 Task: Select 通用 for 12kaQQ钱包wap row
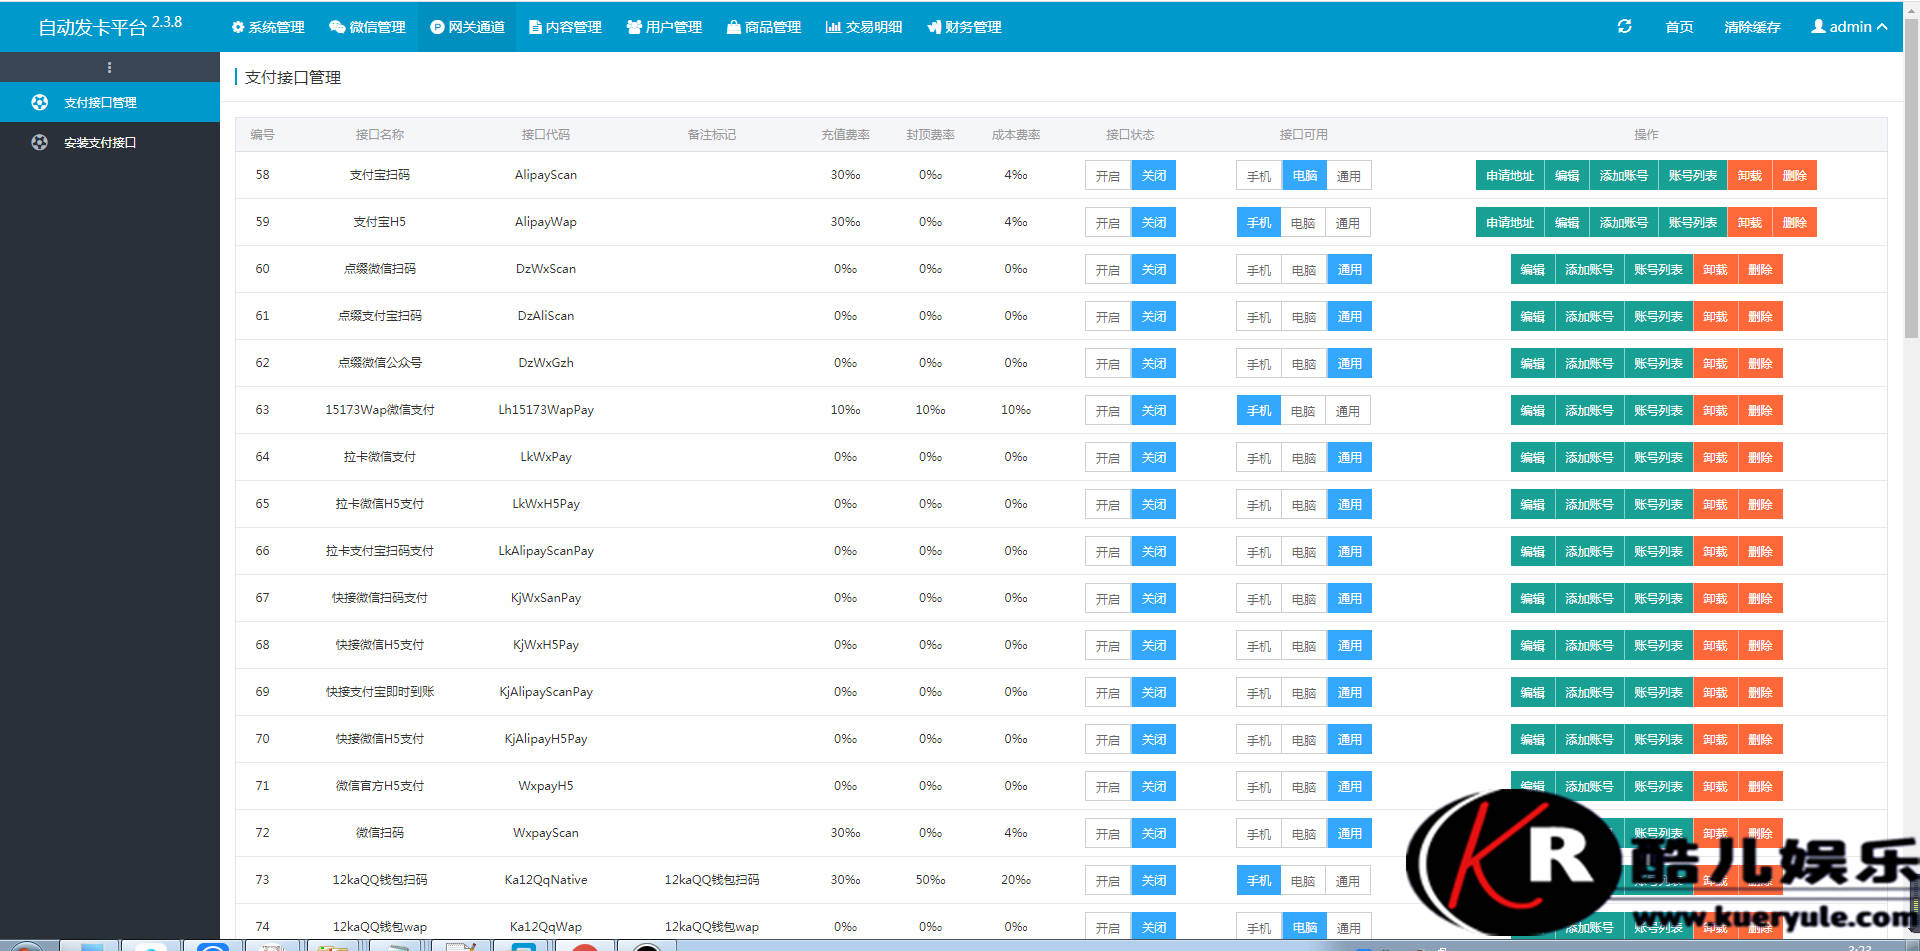click(x=1349, y=927)
